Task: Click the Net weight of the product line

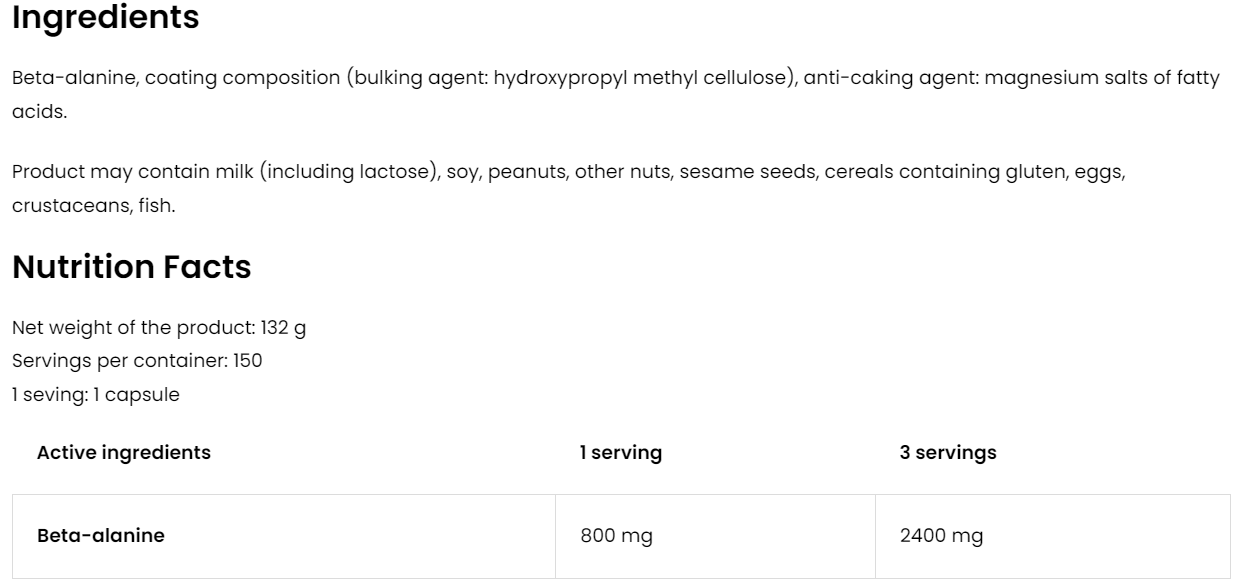Action: [159, 328]
